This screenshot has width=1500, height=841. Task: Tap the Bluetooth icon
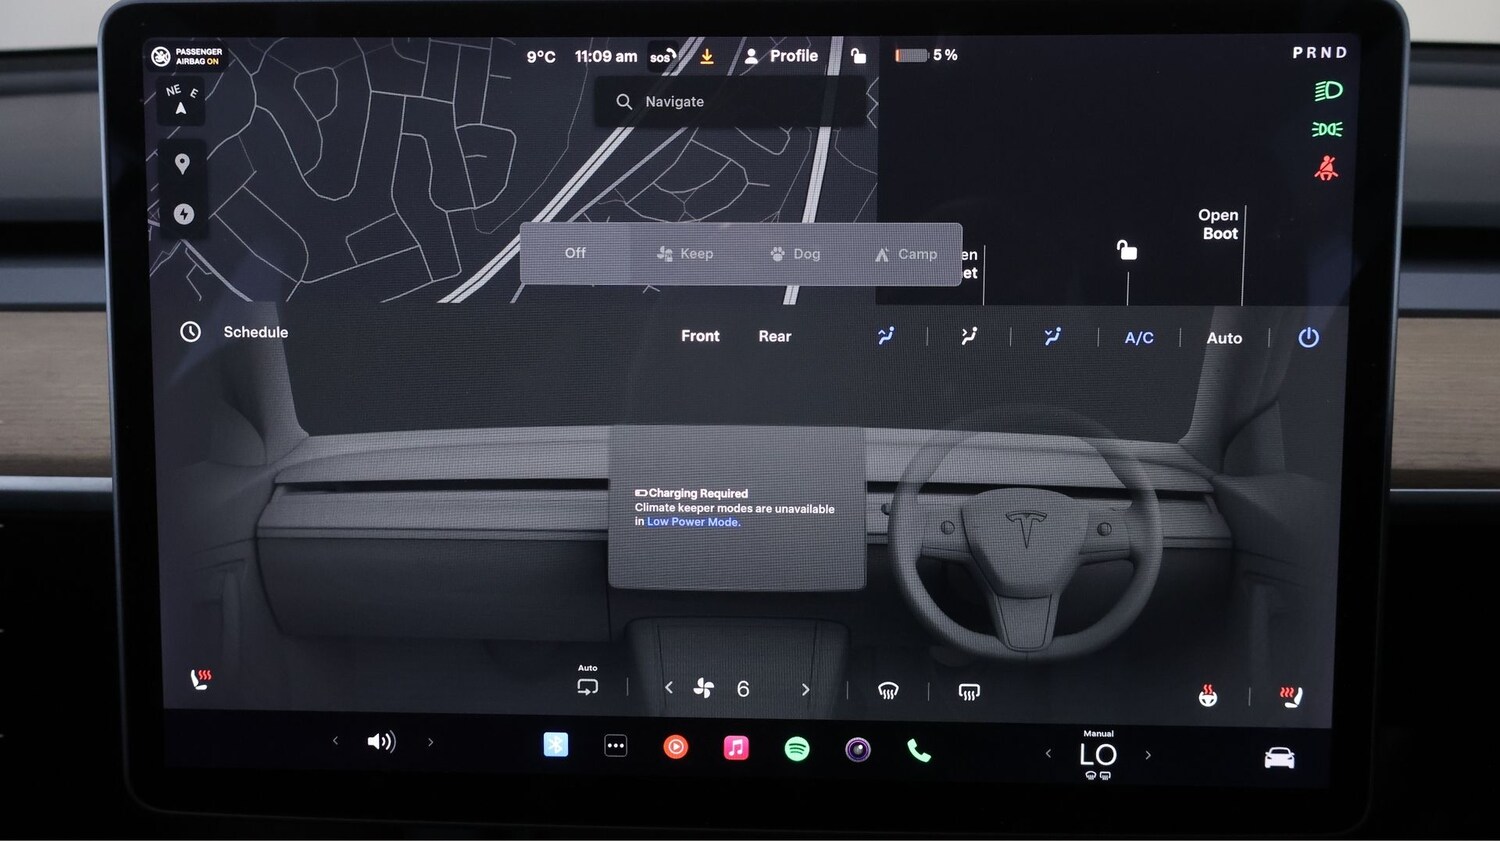coord(556,745)
